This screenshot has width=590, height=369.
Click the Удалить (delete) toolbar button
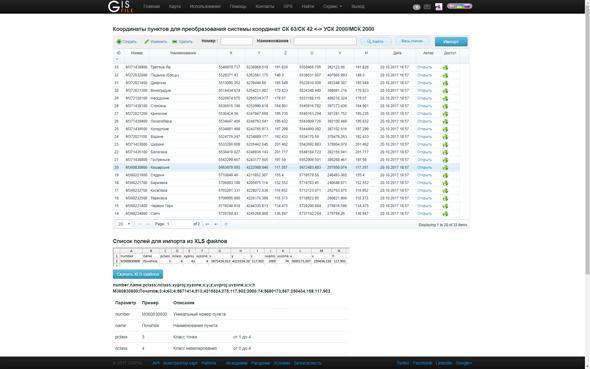[182, 41]
